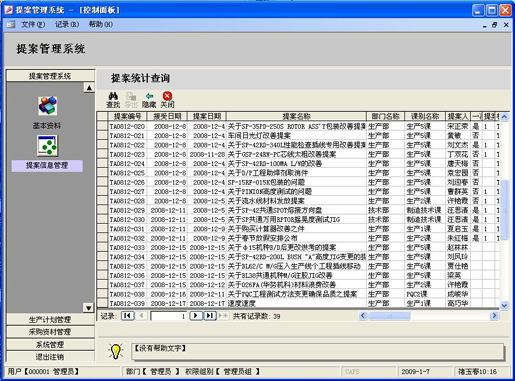The height and width of the screenshot is (381, 515).
Task: Click the inner document restore button
Action: [x=495, y=25]
